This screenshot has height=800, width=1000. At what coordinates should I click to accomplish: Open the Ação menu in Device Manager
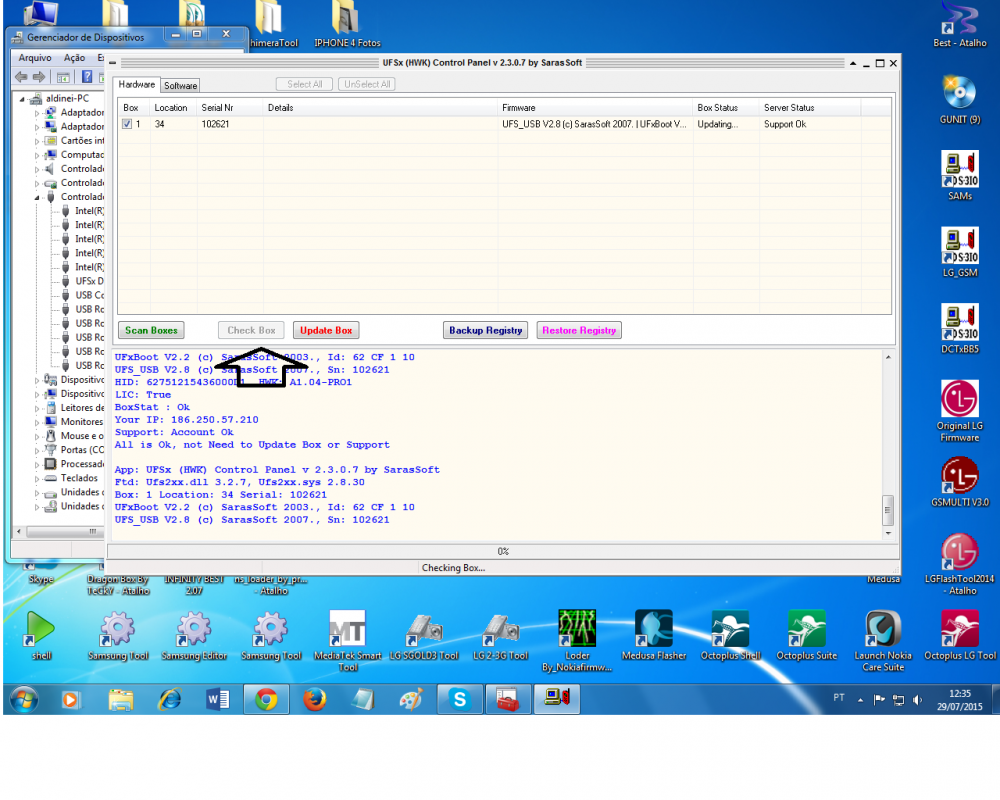point(74,58)
